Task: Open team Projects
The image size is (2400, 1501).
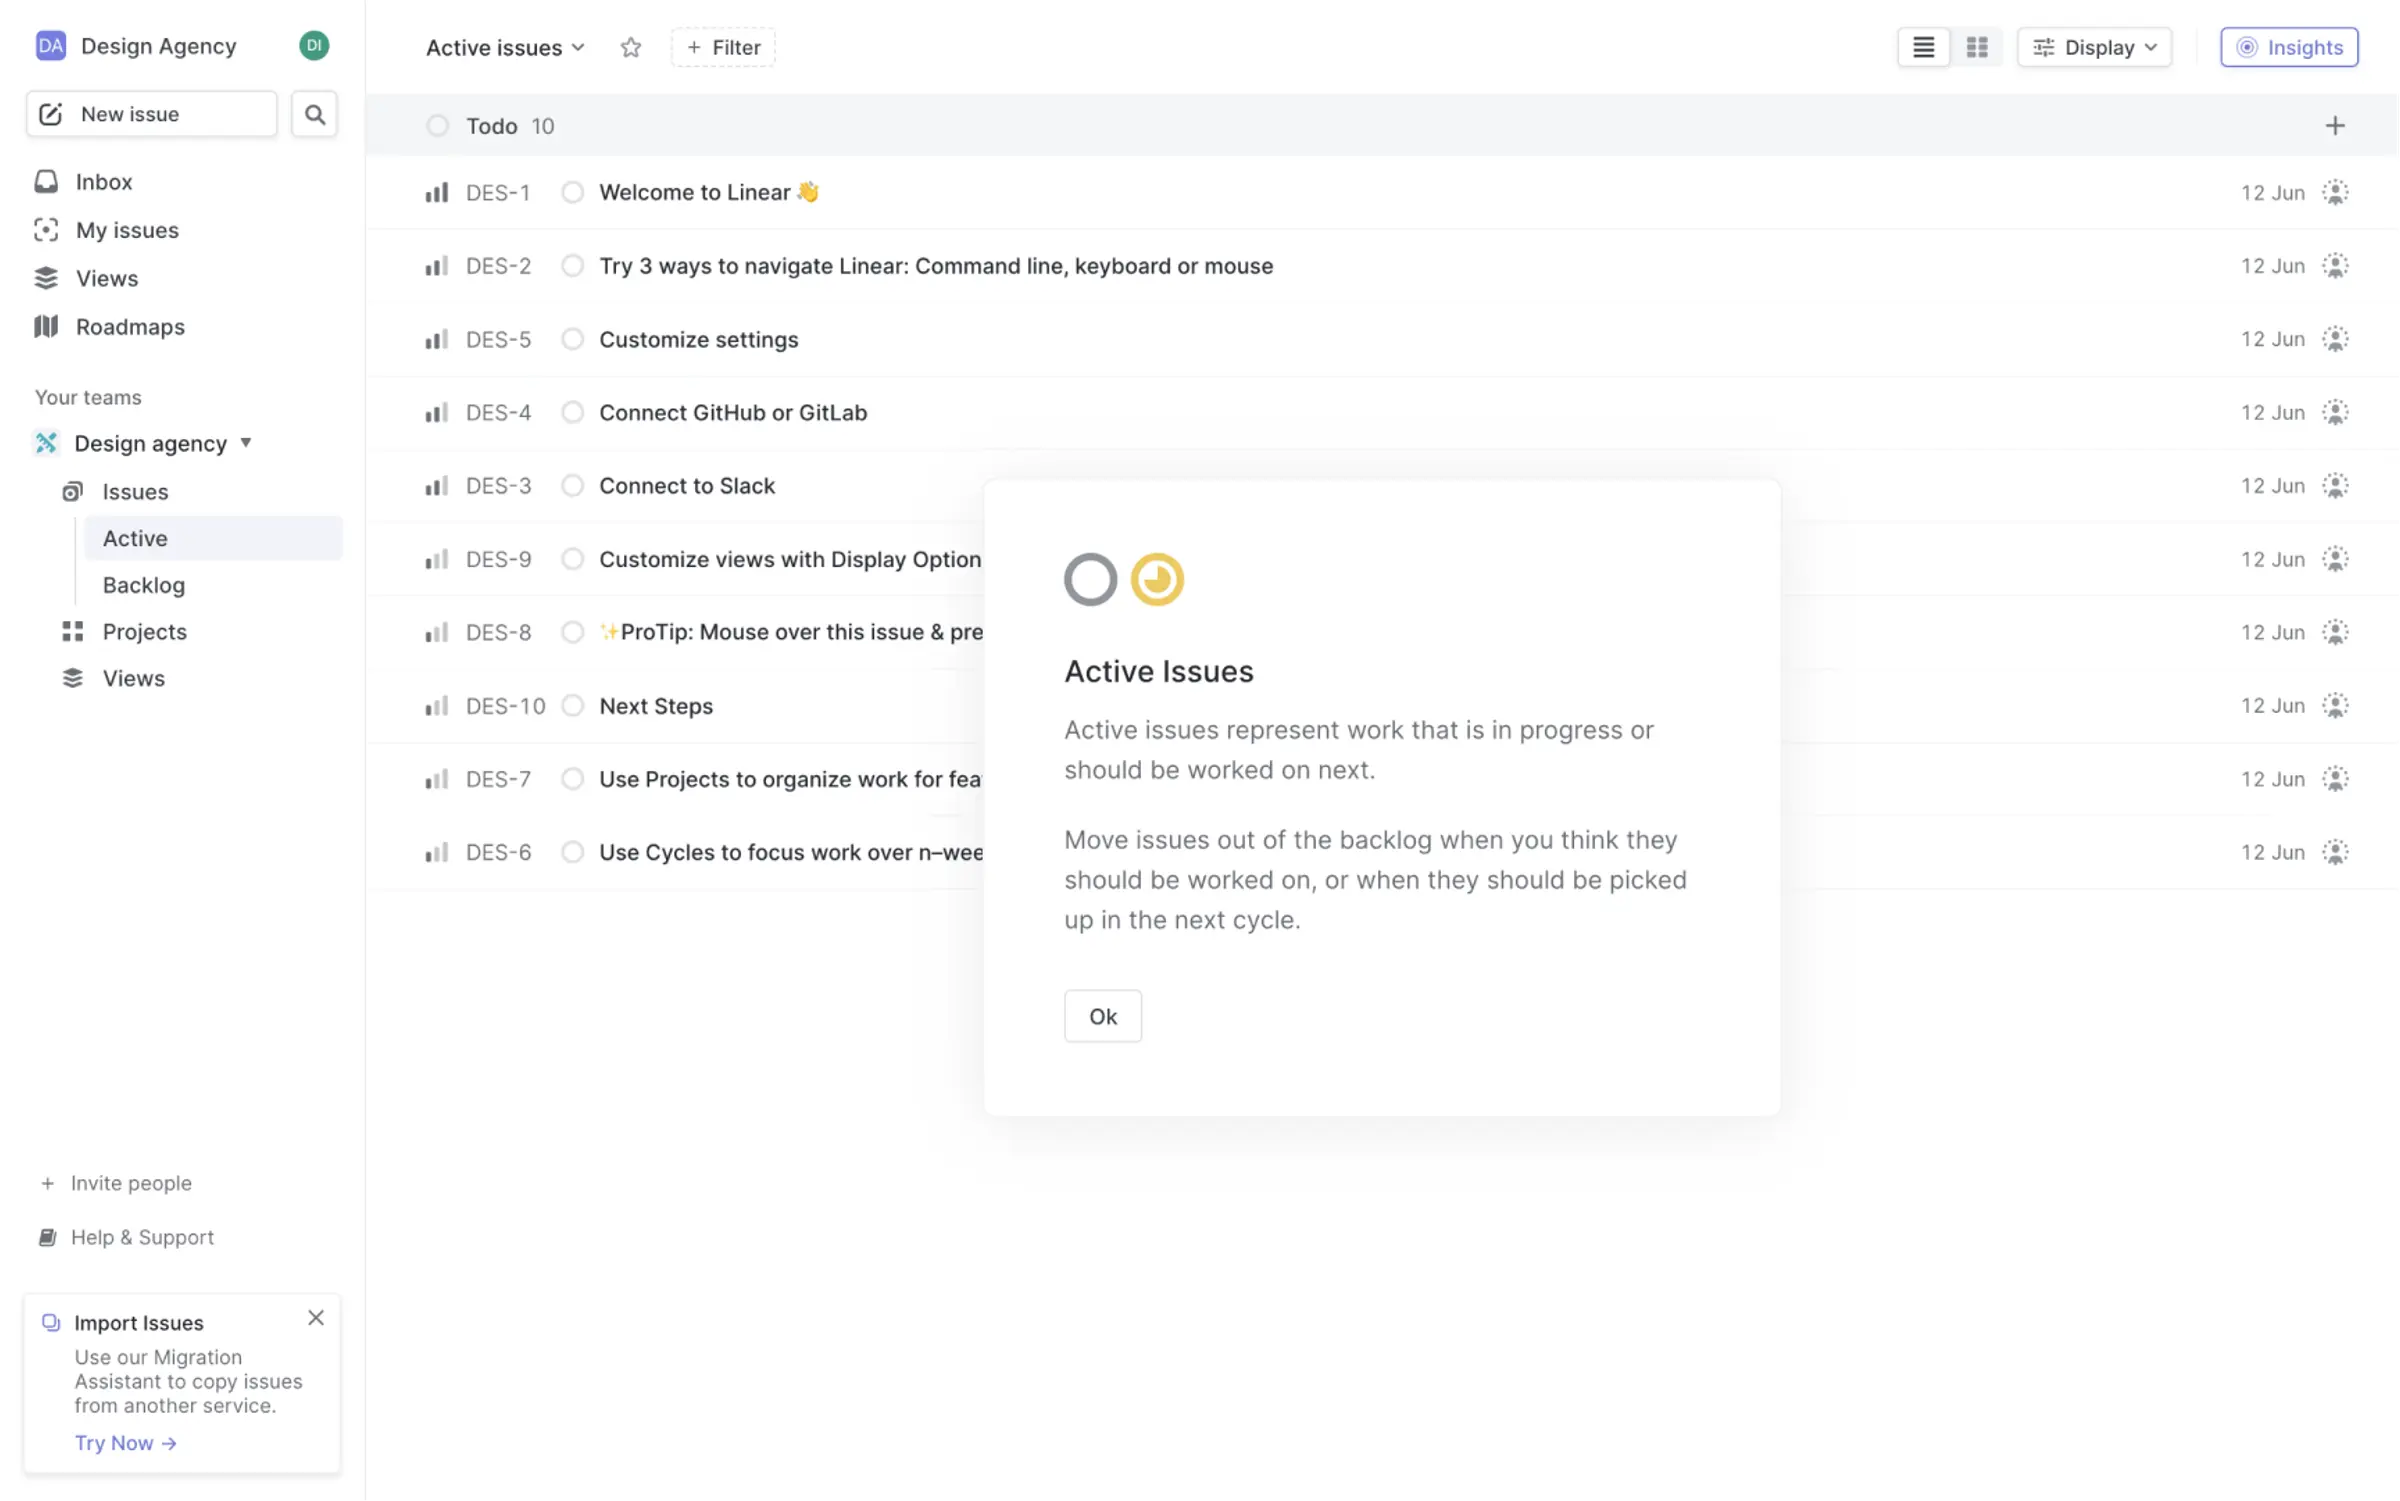Action: [145, 632]
